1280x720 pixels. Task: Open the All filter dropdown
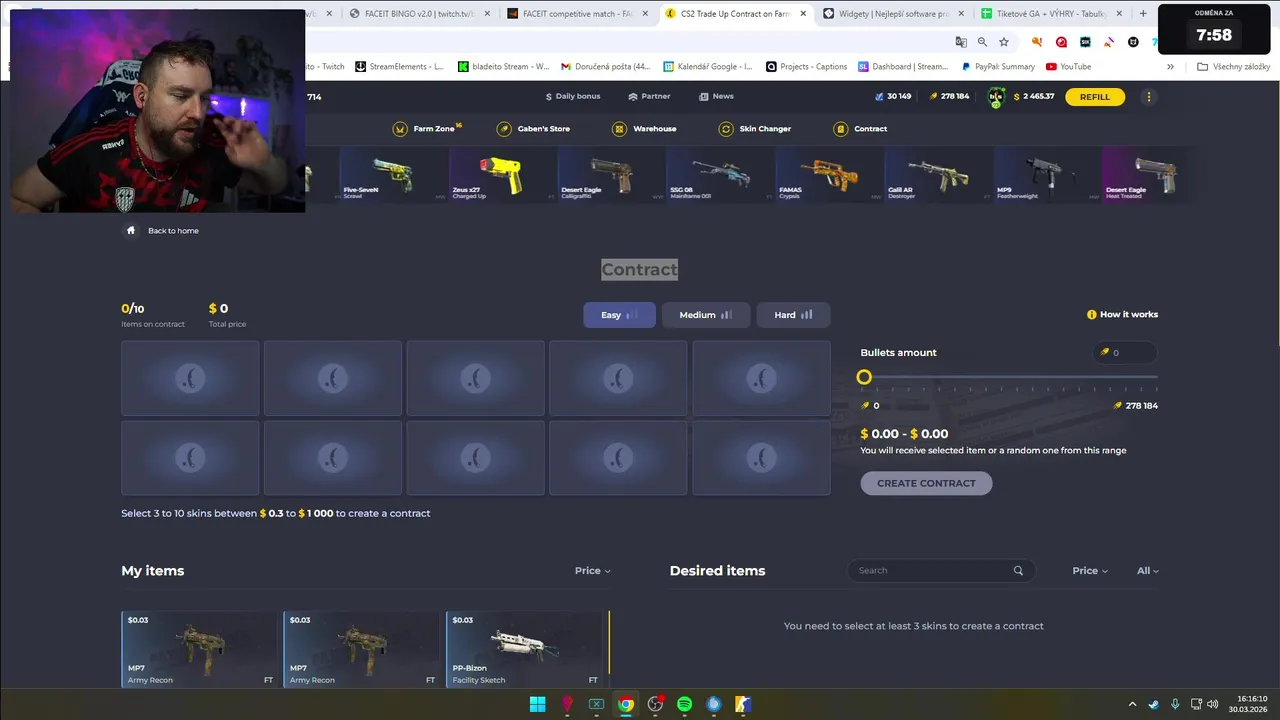1147,571
